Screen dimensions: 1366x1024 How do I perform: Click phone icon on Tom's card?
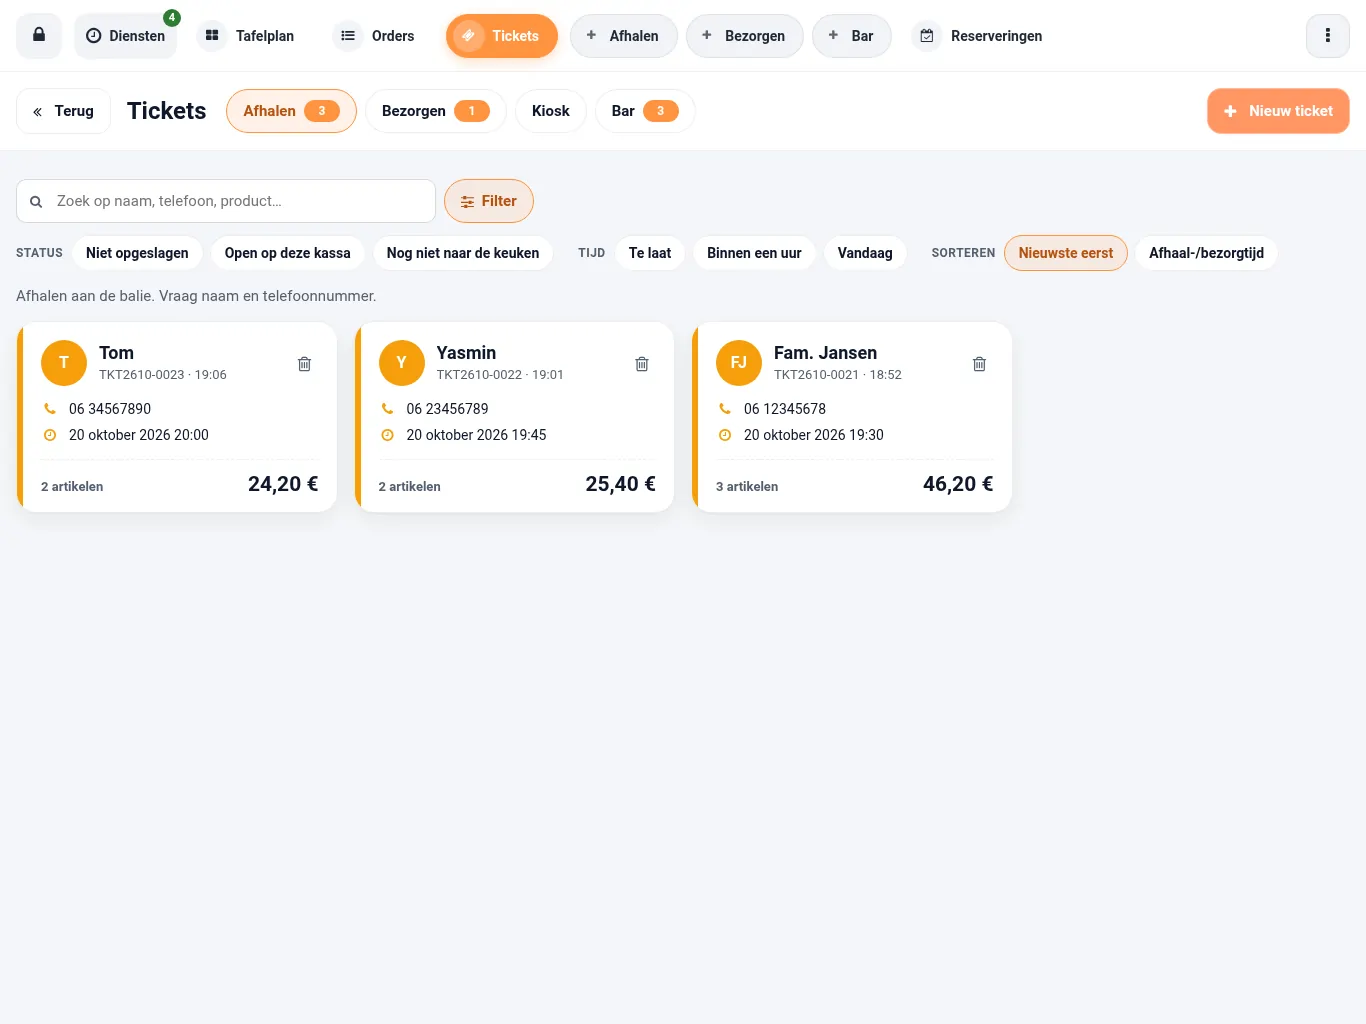50,408
